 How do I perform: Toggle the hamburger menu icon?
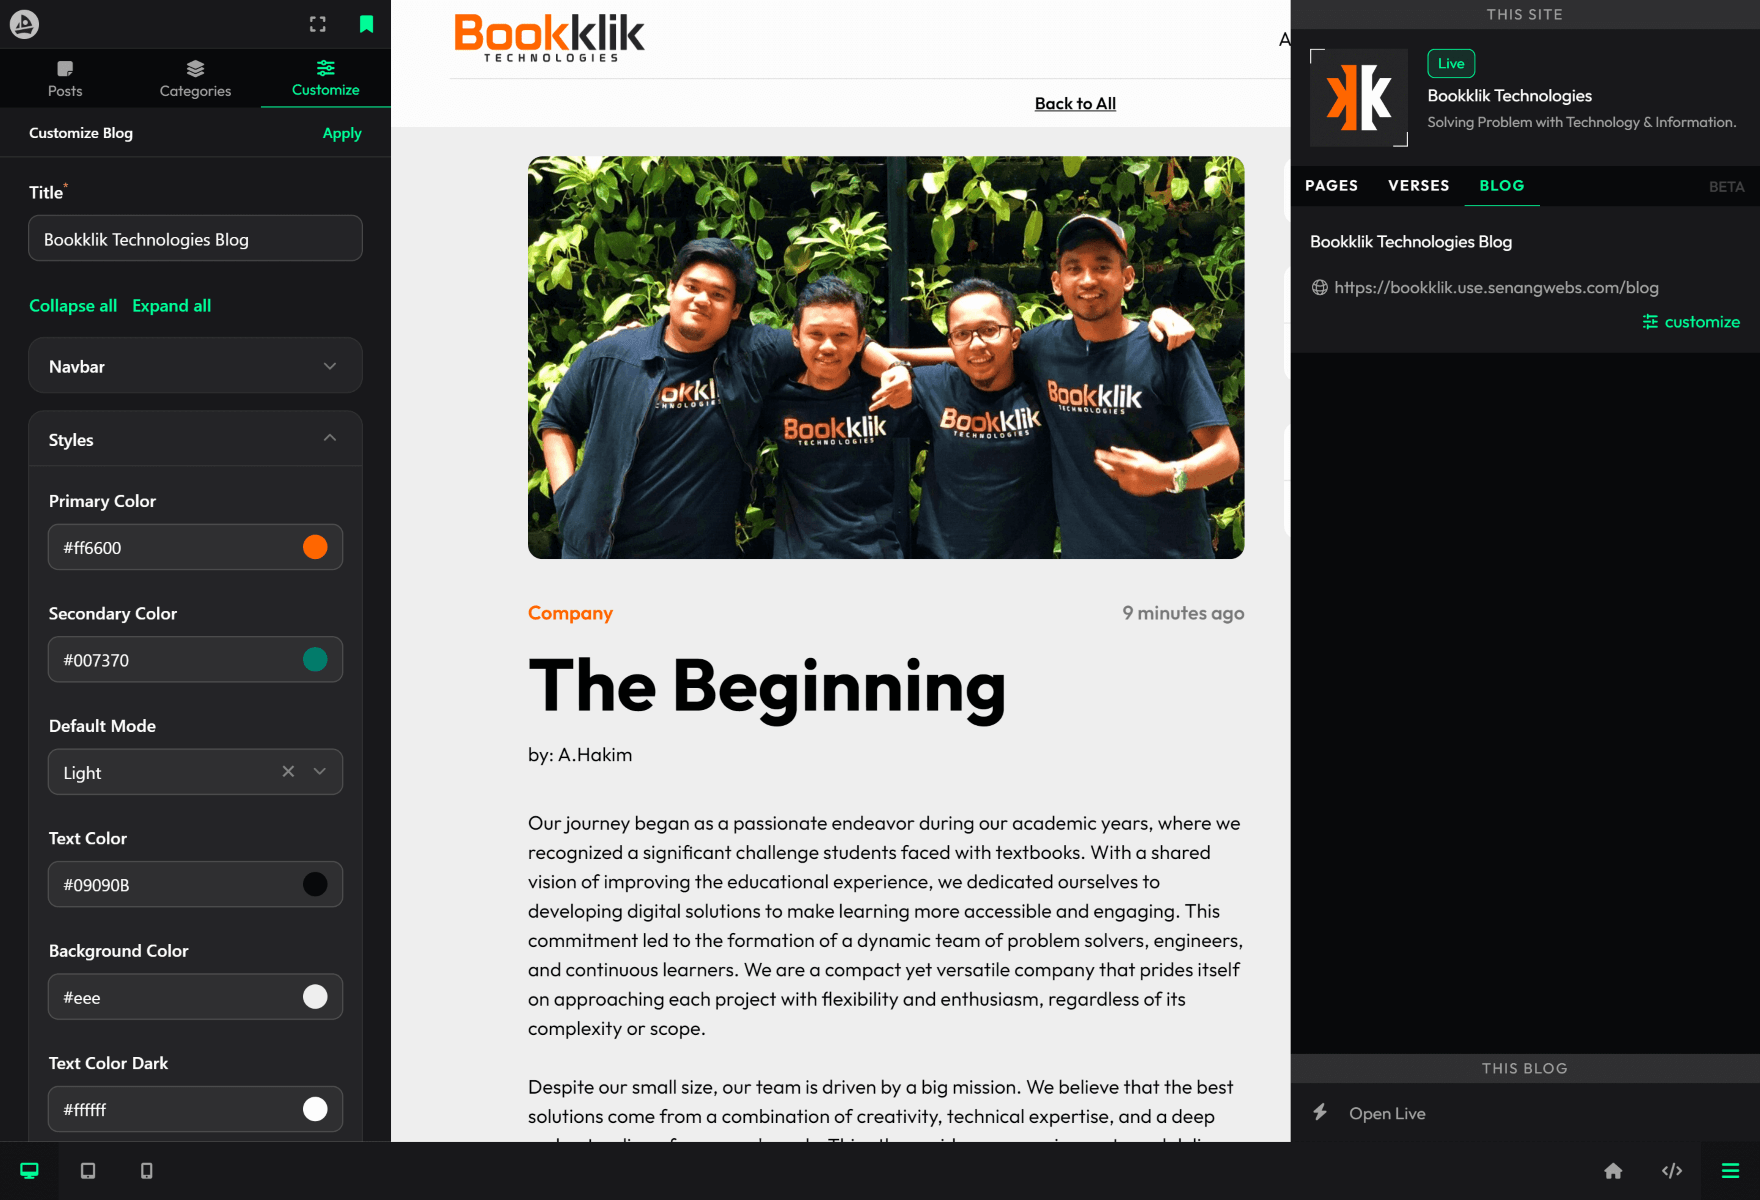point(1730,1171)
